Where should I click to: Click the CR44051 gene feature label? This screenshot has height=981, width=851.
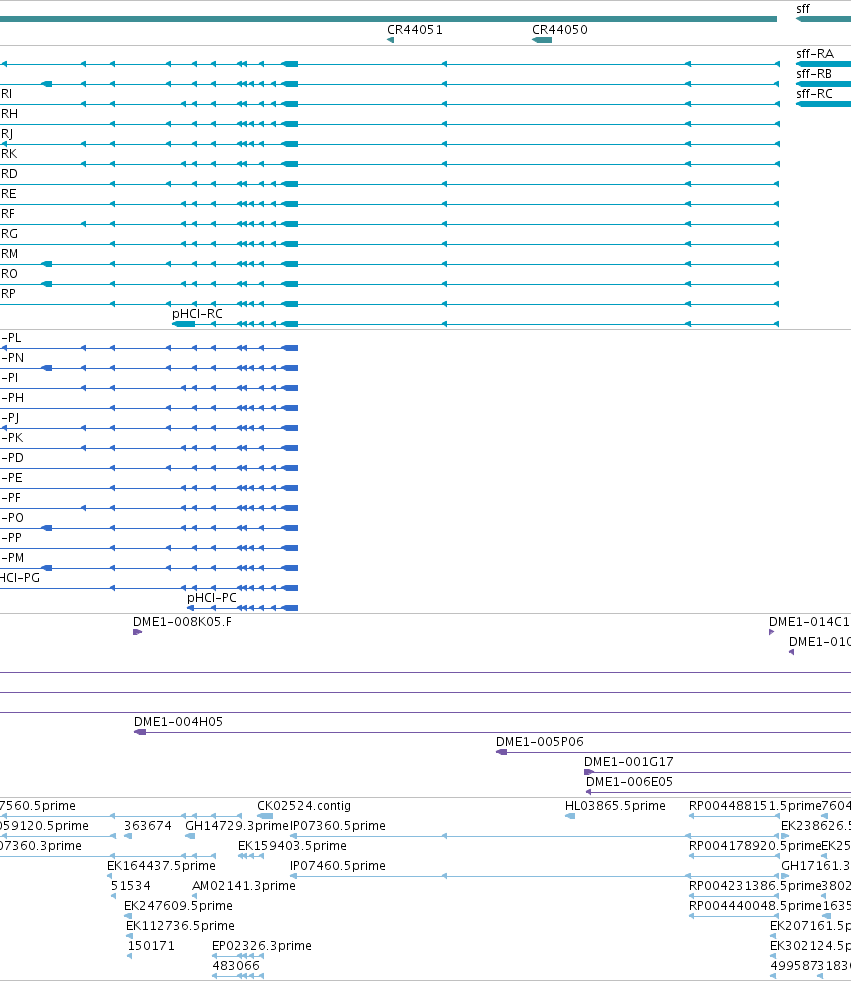pyautogui.click(x=414, y=29)
